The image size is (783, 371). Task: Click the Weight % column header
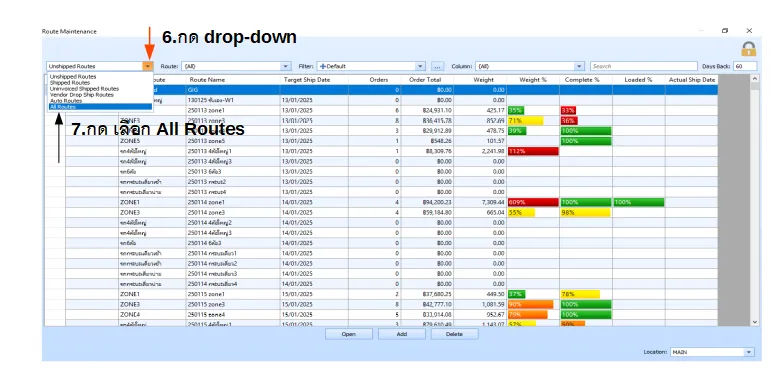(533, 79)
